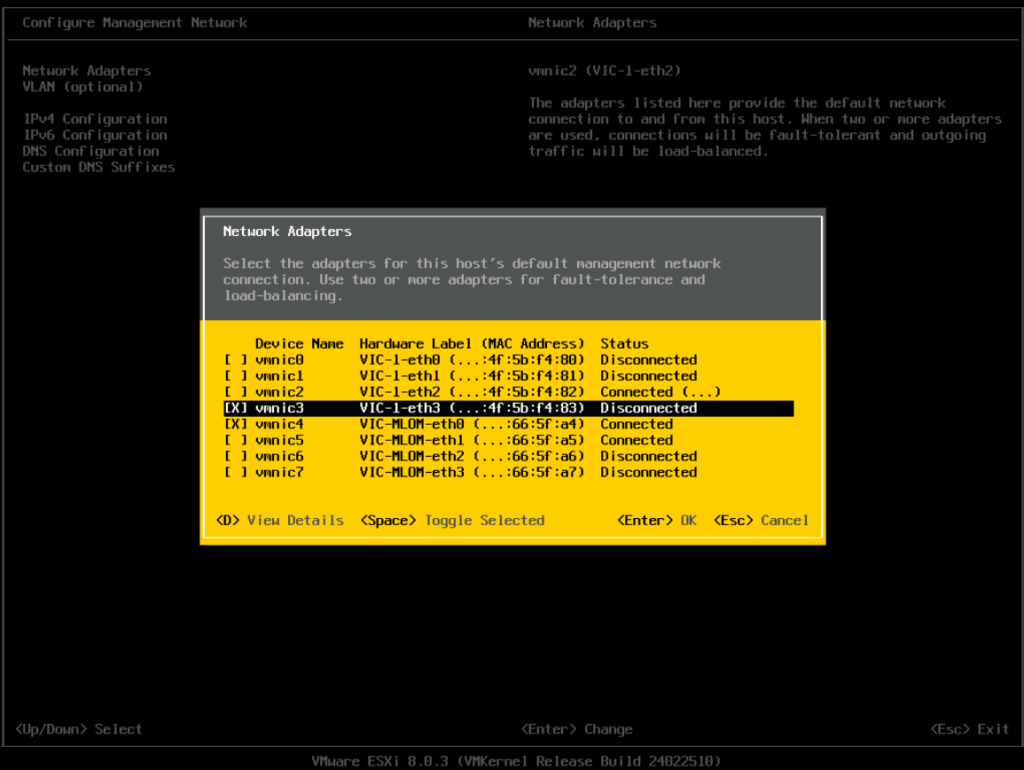Click <Esc> Cancel in dialog
The width and height of the screenshot is (1024, 770).
tap(761, 521)
